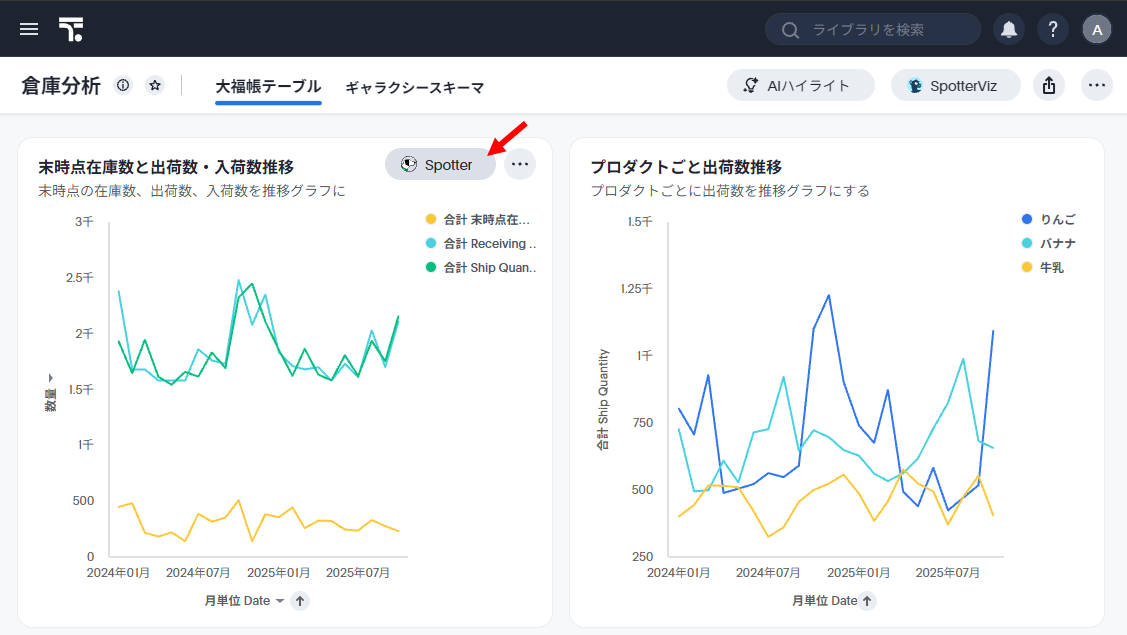Screen dimensions: 1127x635
Task: Select the 大福帳テーブル tab
Action: (x=268, y=87)
